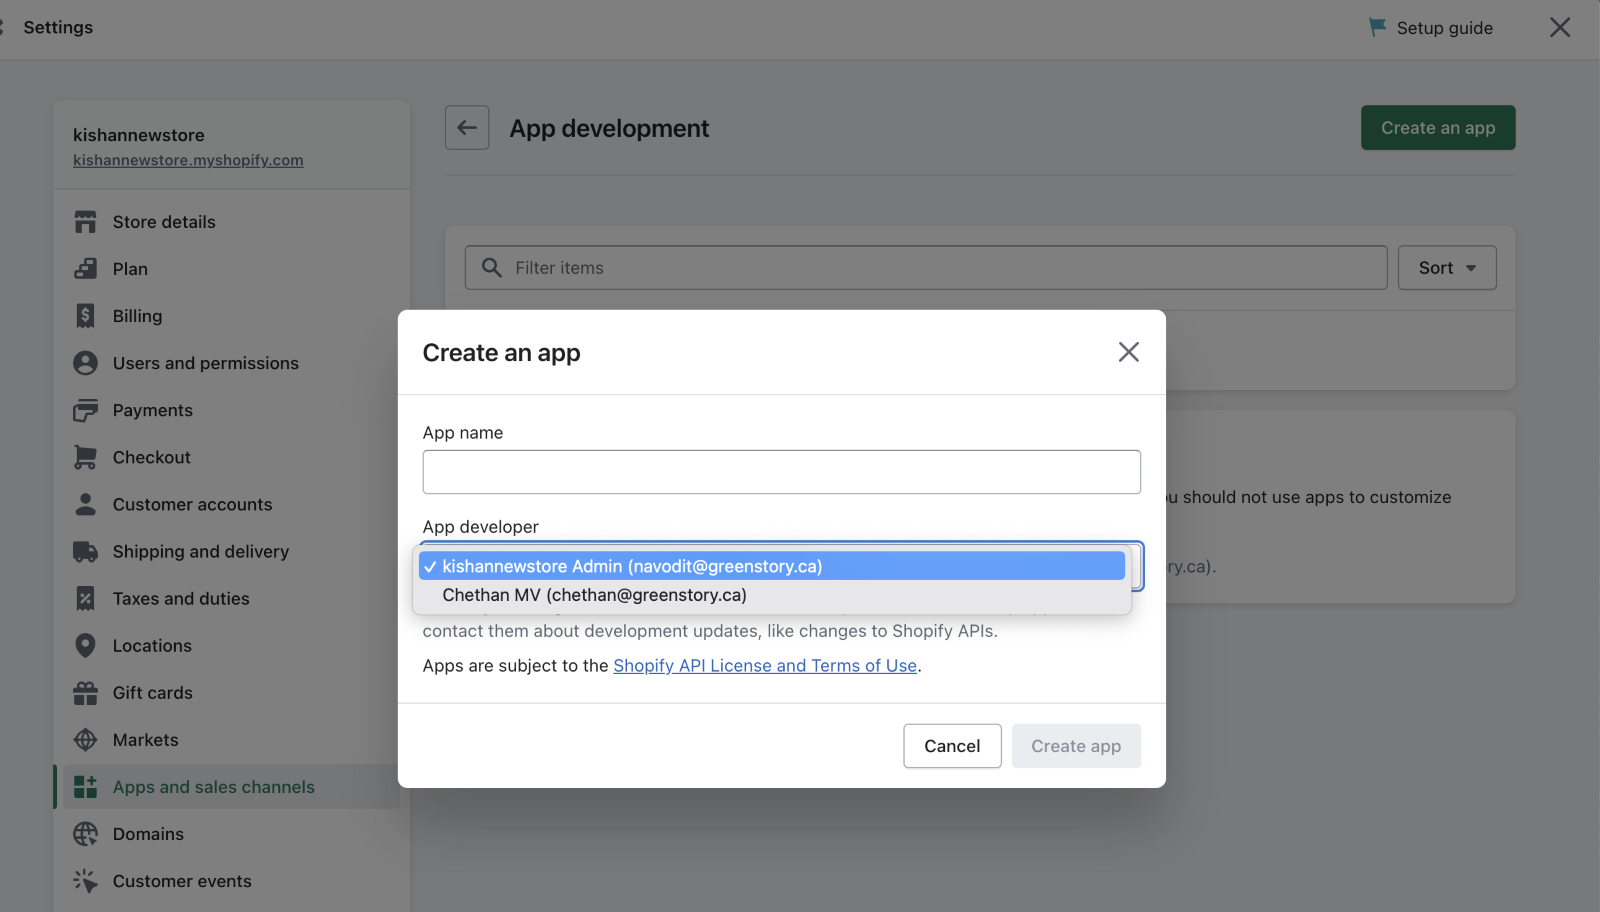
Task: Click the Locations pin icon
Action: tap(86, 645)
